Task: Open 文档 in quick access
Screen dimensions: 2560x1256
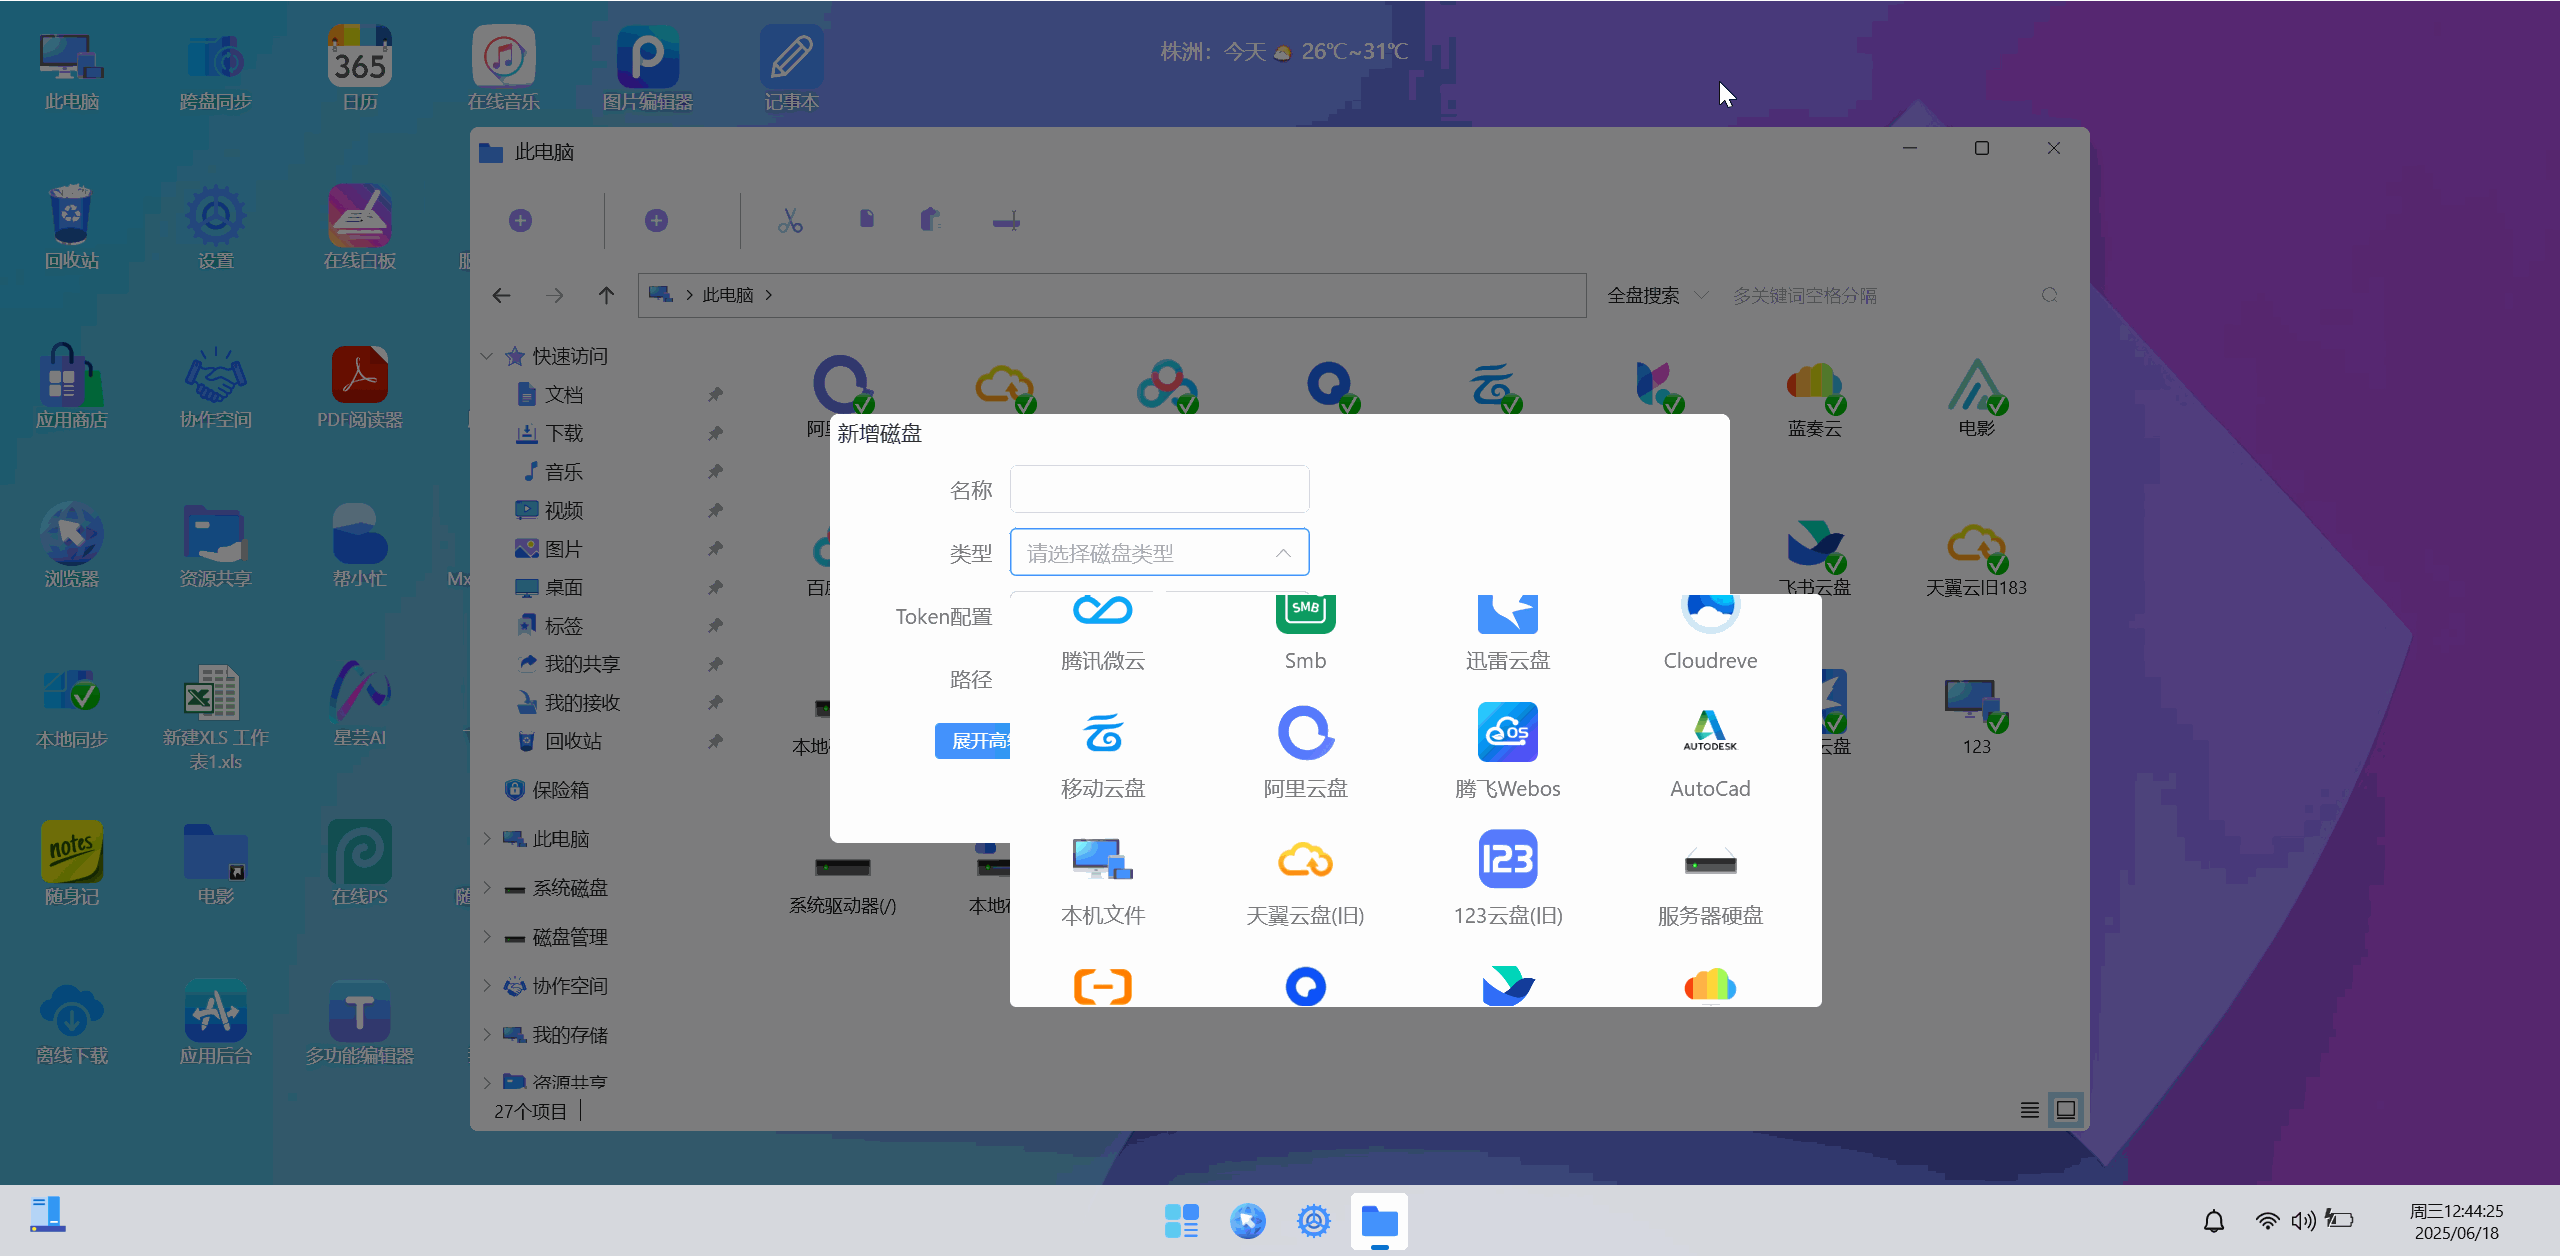Action: [x=550, y=395]
